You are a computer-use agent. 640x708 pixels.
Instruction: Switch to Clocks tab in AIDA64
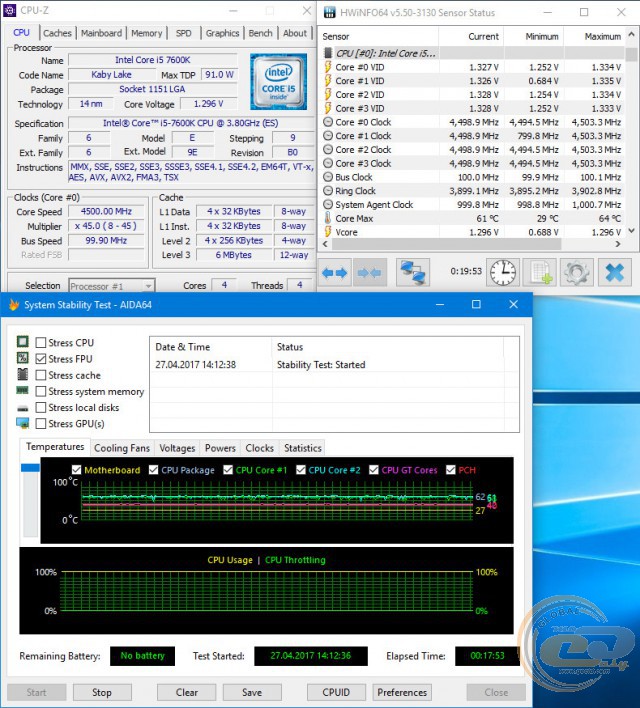click(x=260, y=448)
